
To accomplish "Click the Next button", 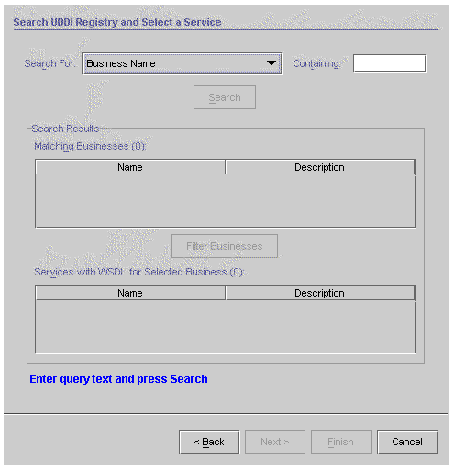I will [275, 442].
